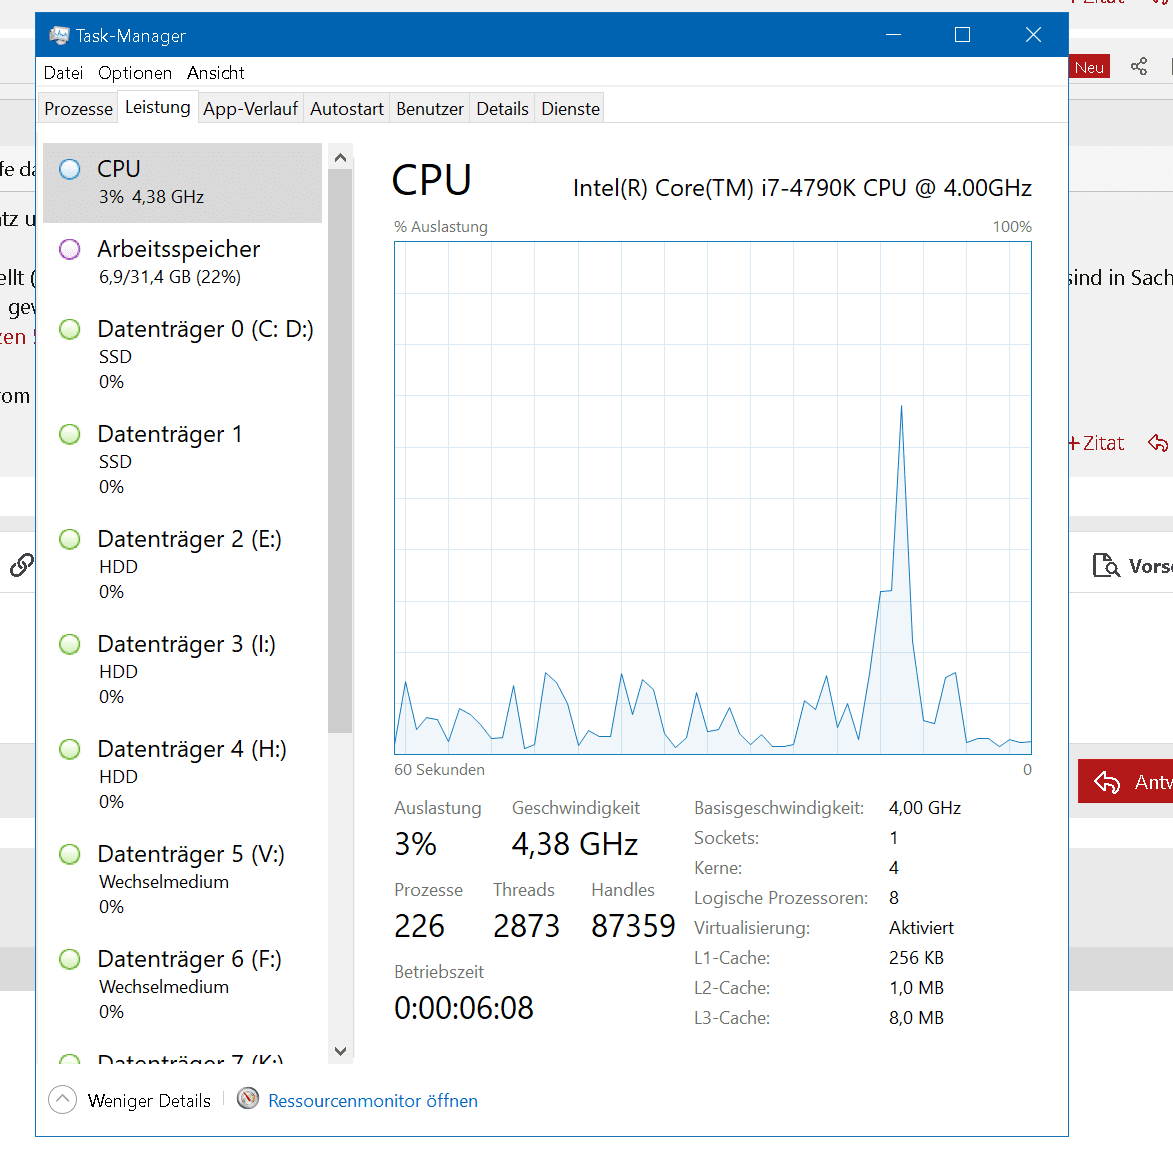Click the share icon in browser window
The image size is (1173, 1163).
click(x=1139, y=67)
